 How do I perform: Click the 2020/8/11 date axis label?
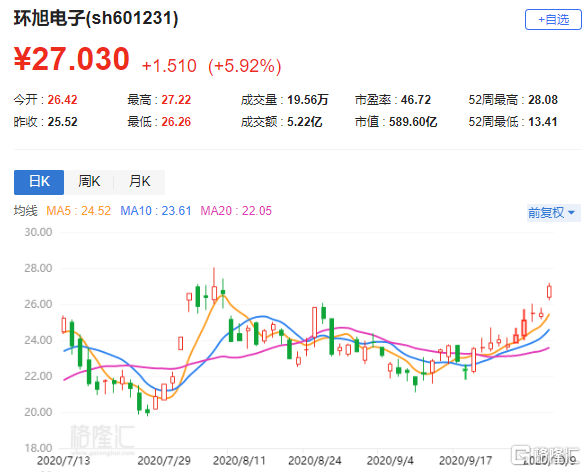239,460
